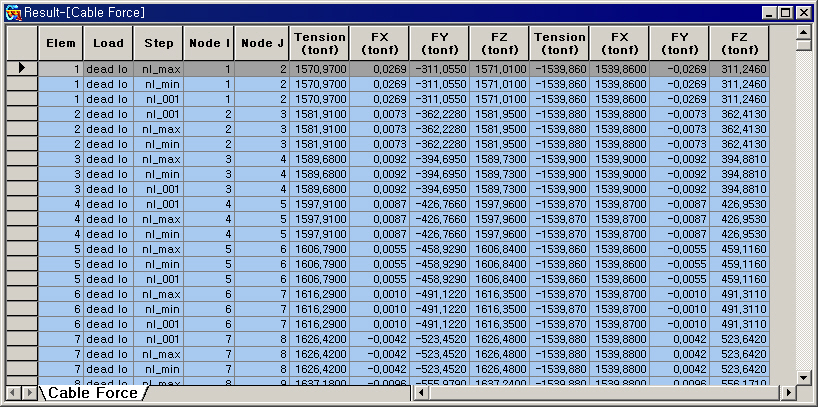Select the Node I column header
818x407 pixels.
[x=210, y=43]
